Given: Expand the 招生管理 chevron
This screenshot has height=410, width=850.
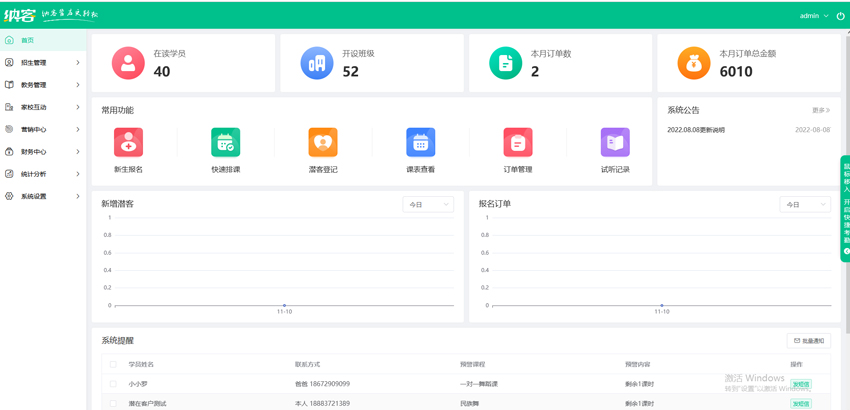Looking at the screenshot, I should tap(78, 62).
